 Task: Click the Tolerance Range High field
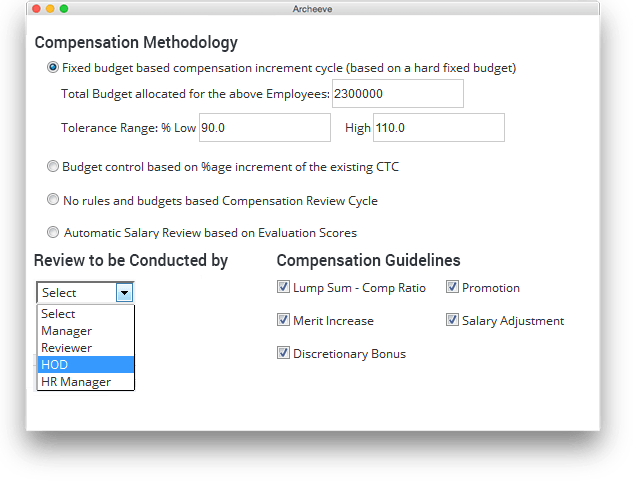439,128
